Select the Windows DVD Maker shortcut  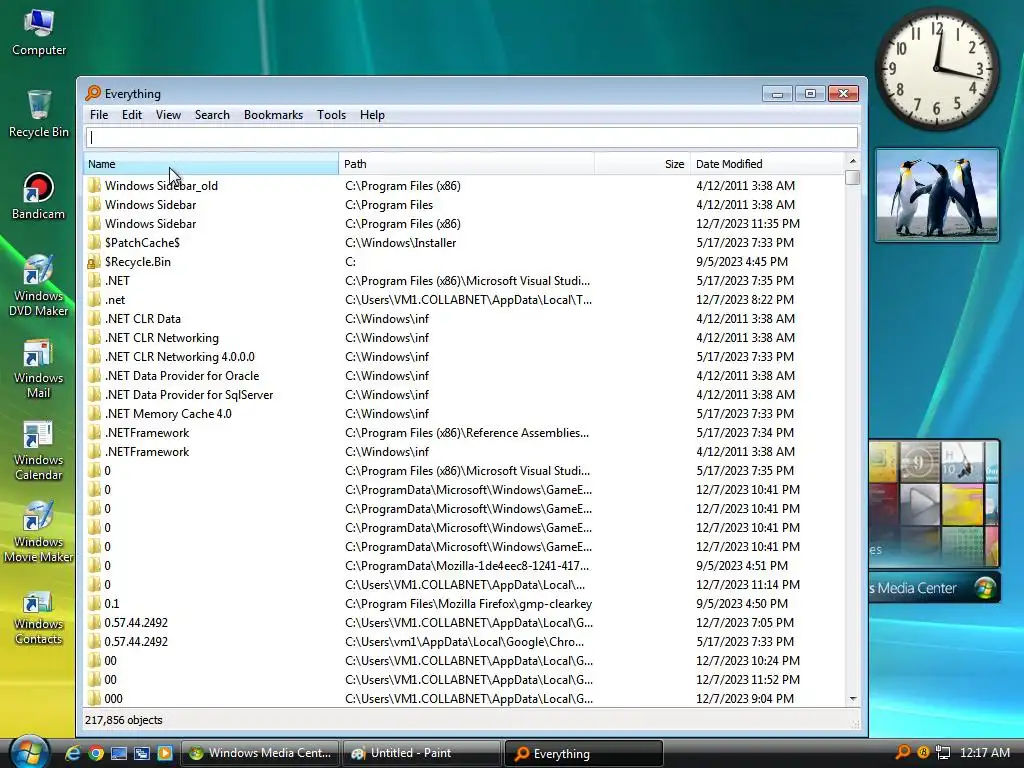(39, 285)
